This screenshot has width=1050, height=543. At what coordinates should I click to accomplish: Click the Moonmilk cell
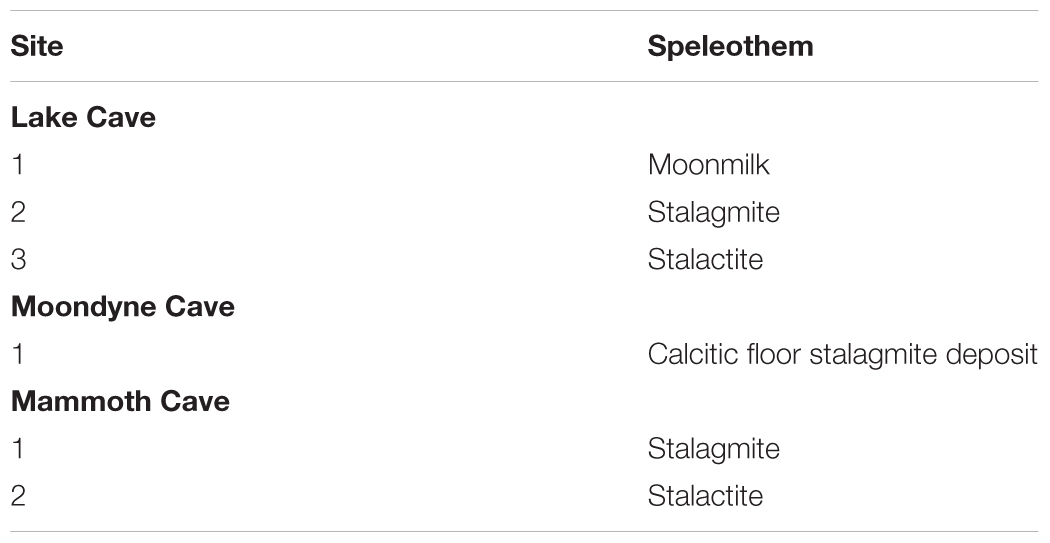click(x=708, y=165)
